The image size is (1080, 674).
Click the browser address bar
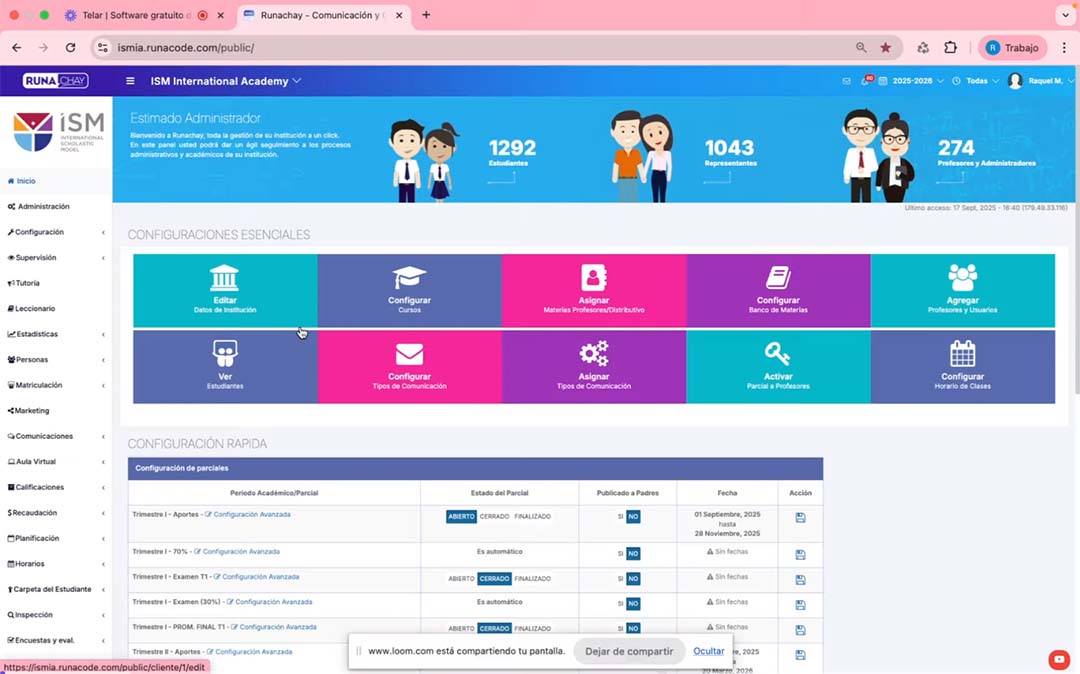tap(480, 48)
